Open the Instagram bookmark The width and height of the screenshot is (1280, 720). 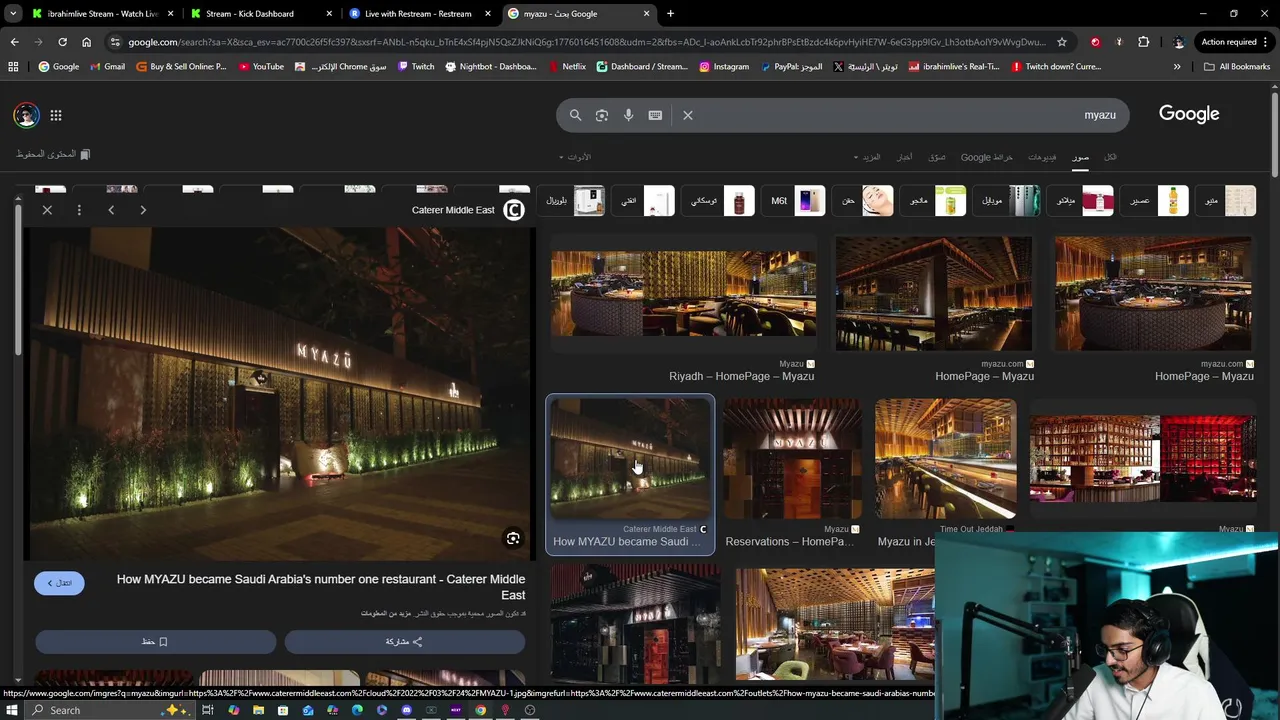point(724,67)
